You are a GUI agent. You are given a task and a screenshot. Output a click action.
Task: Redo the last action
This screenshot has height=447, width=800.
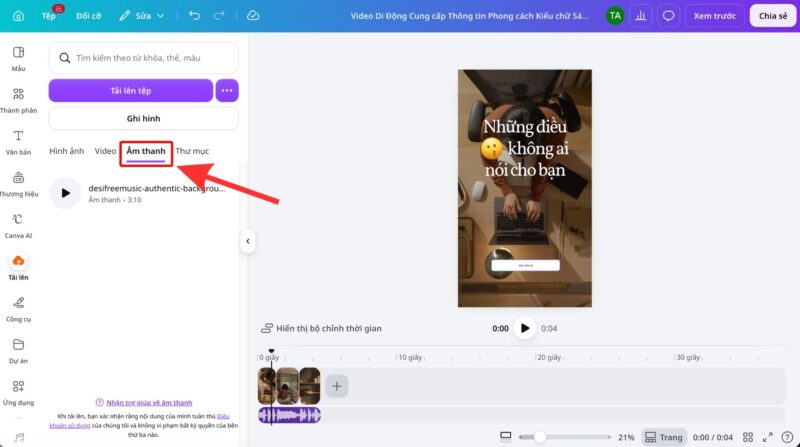(219, 16)
